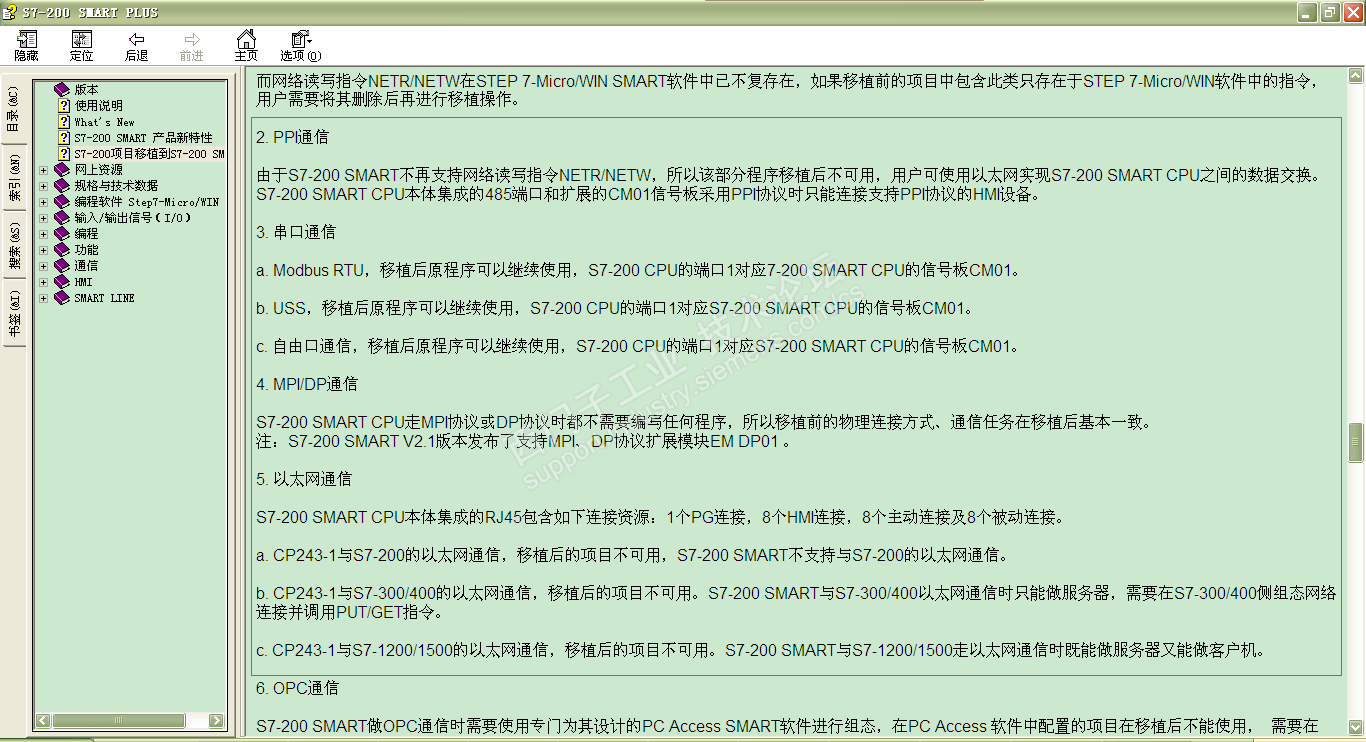Click the content pane's scroll-up arrow
The image size is (1366, 742).
coord(1356,74)
